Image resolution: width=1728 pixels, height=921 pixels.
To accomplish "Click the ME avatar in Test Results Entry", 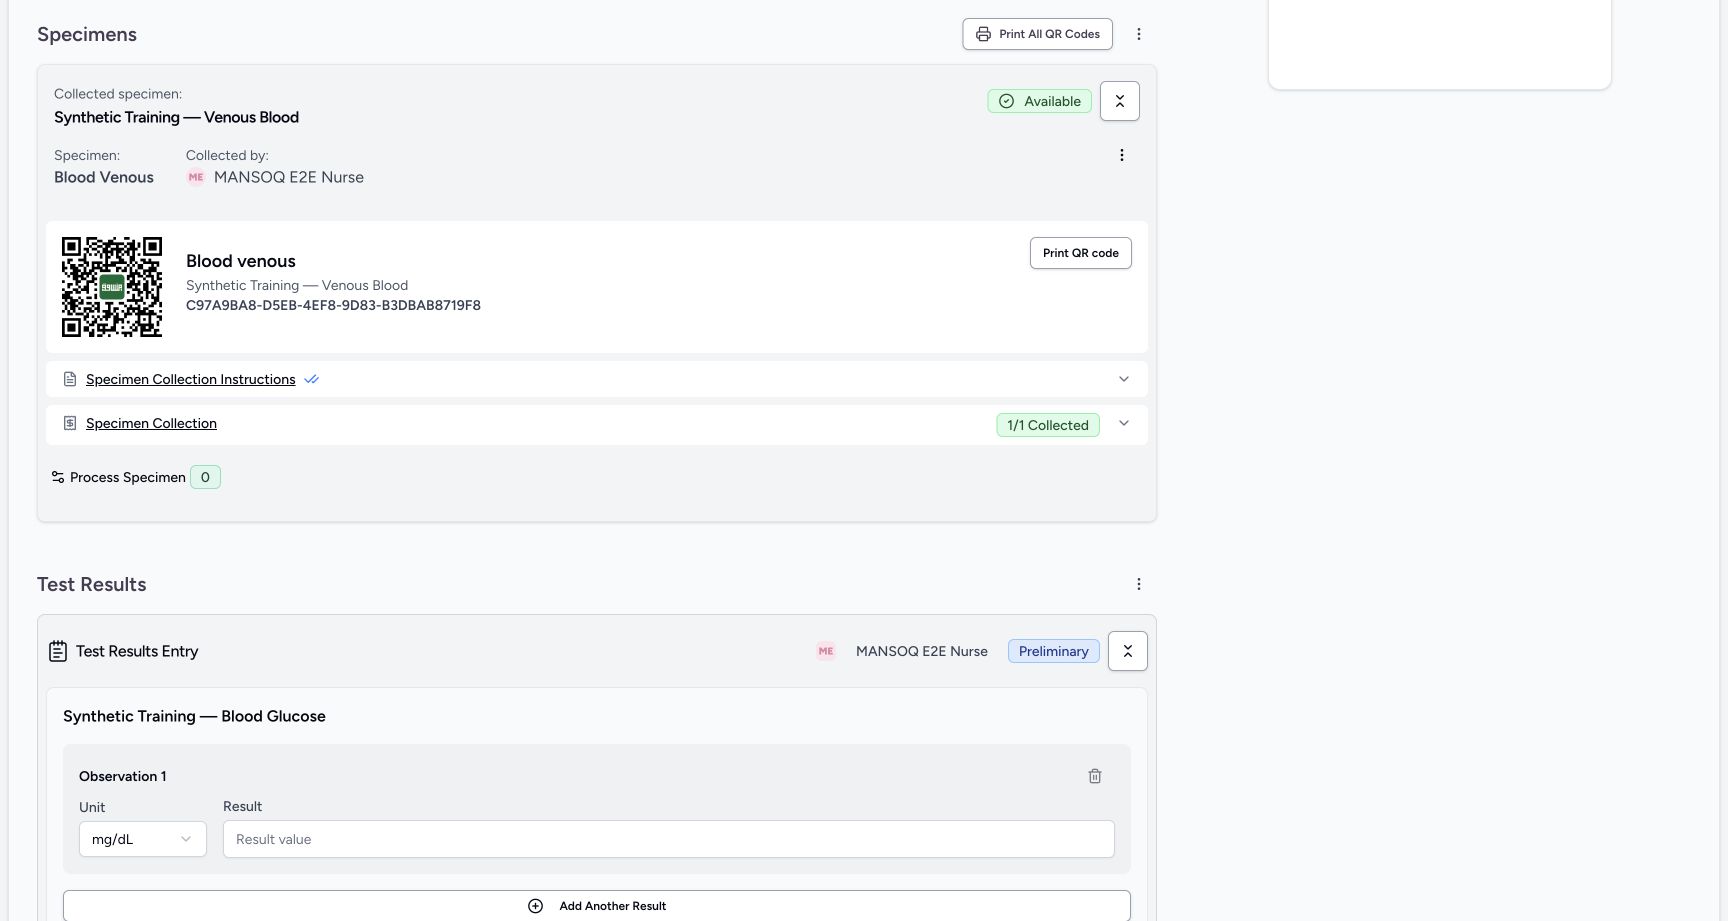I will pos(826,651).
